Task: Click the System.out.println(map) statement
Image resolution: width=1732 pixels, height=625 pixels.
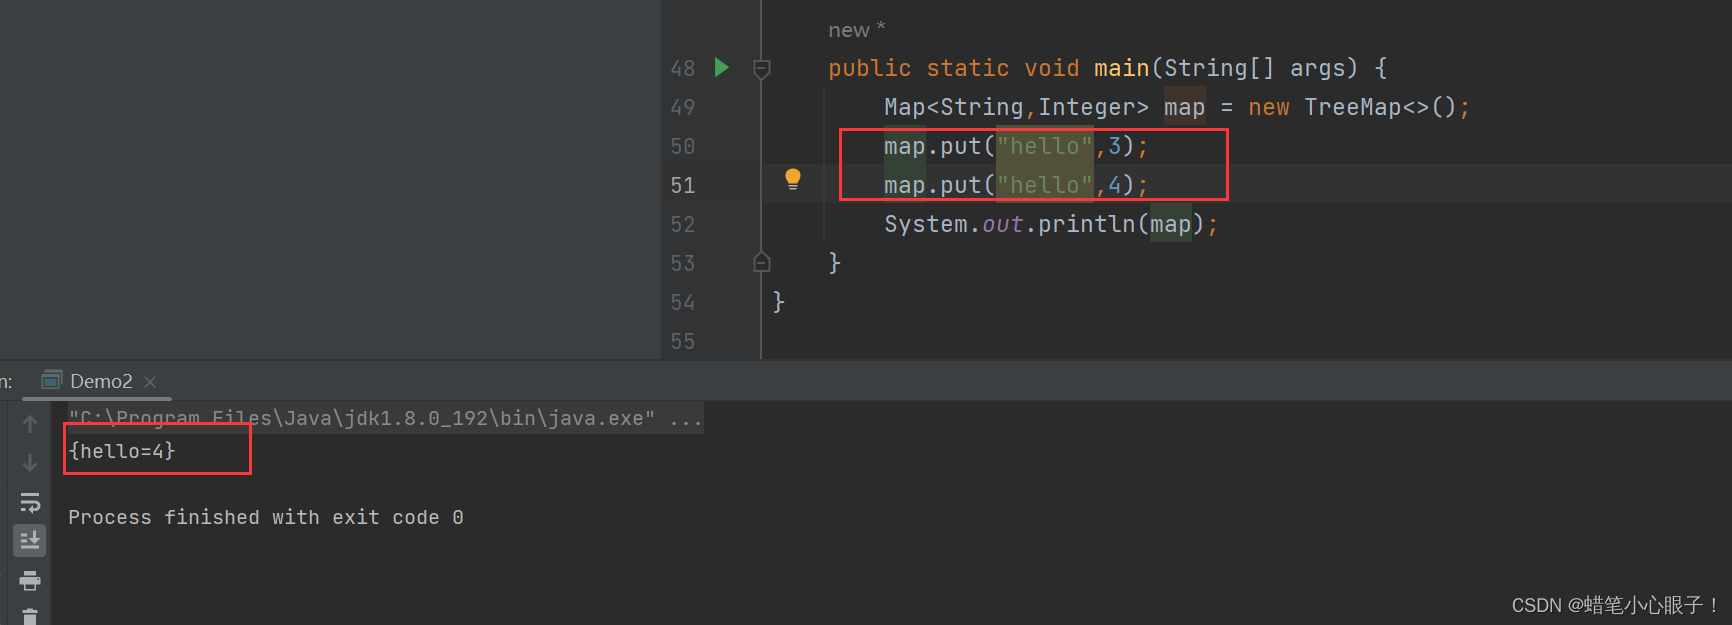Action: click(1051, 224)
